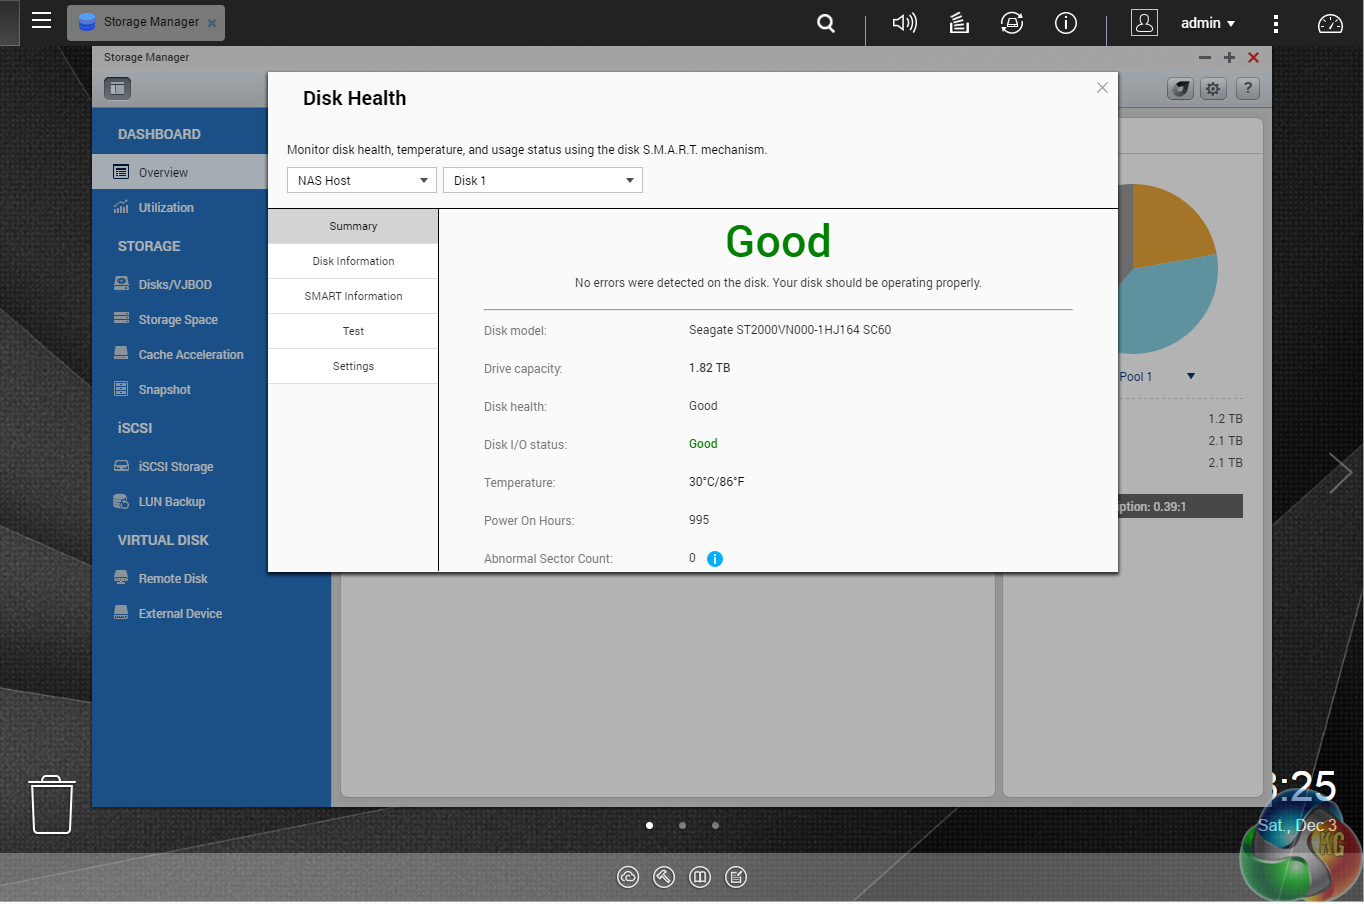Click the second desktop page indicator dot
Viewport: 1364px width, 904px height.
pos(682,826)
